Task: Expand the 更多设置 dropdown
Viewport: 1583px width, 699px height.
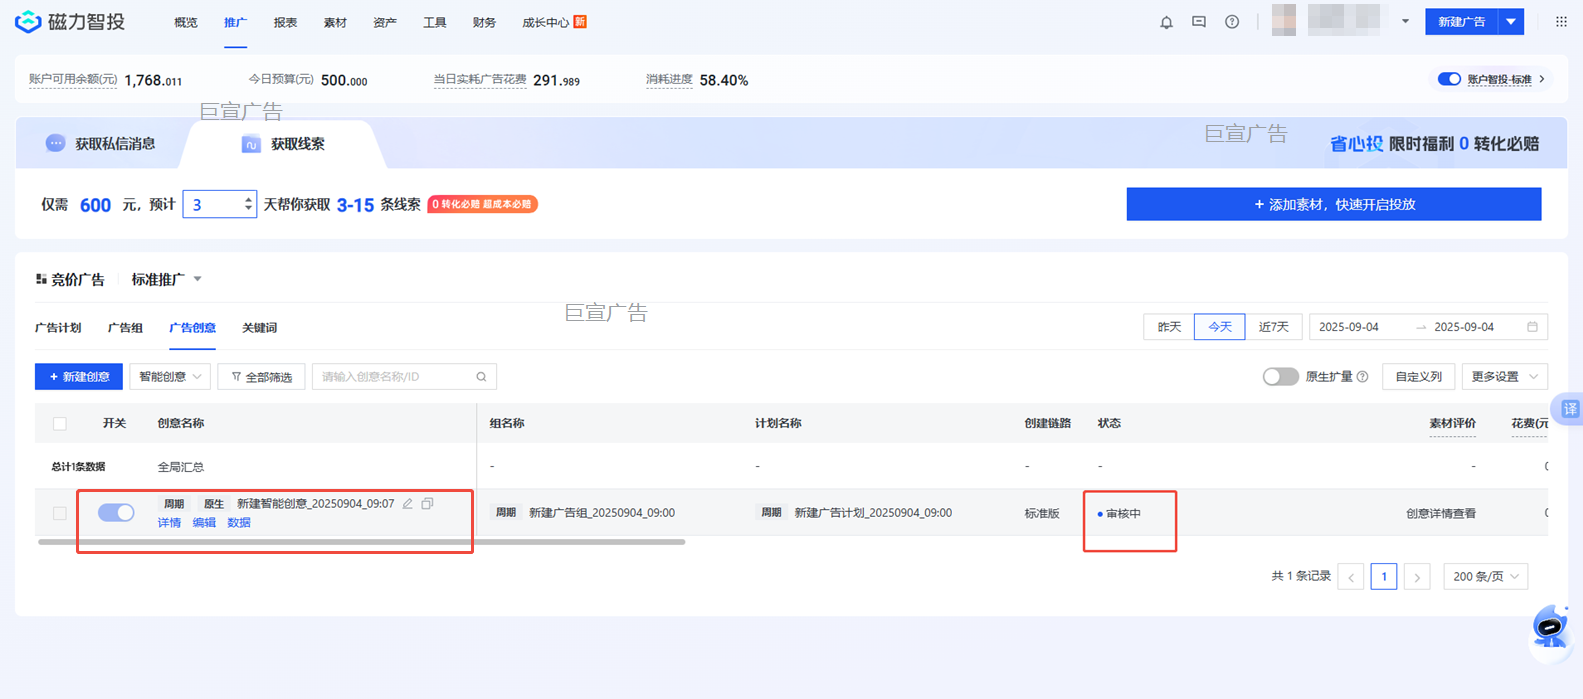Action: point(1504,377)
